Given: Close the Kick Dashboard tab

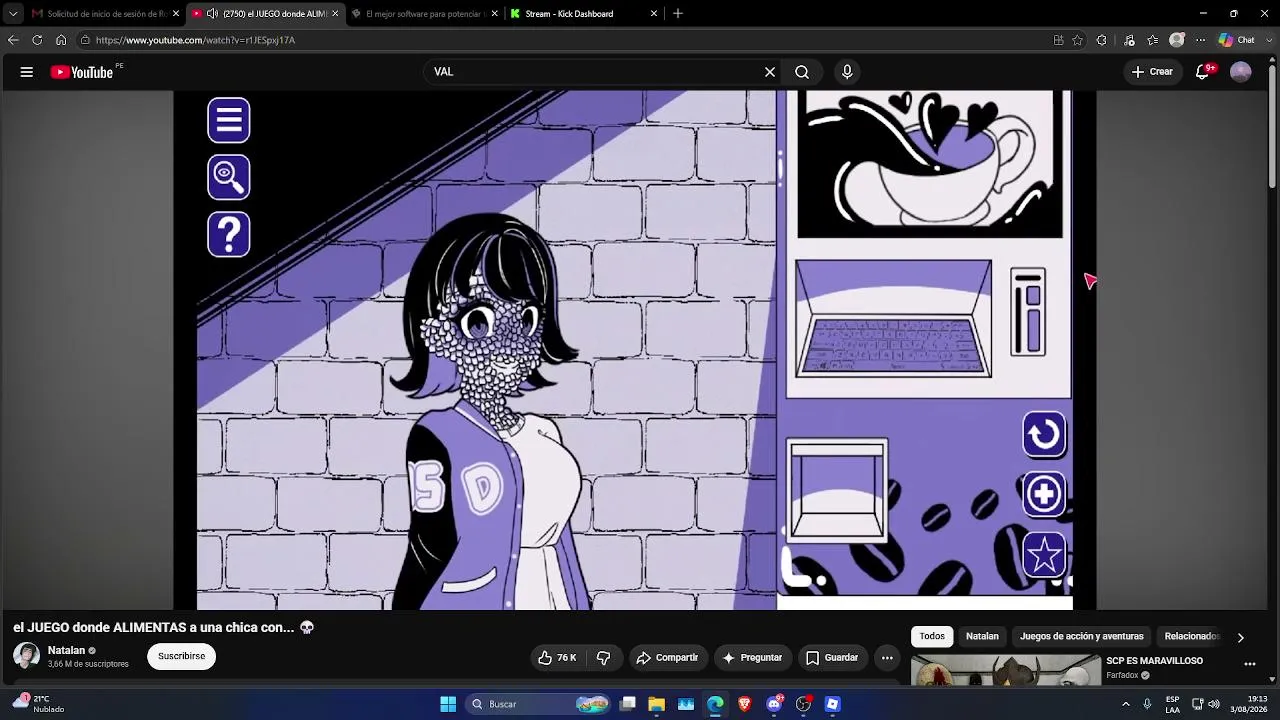Looking at the screenshot, I should coord(654,14).
